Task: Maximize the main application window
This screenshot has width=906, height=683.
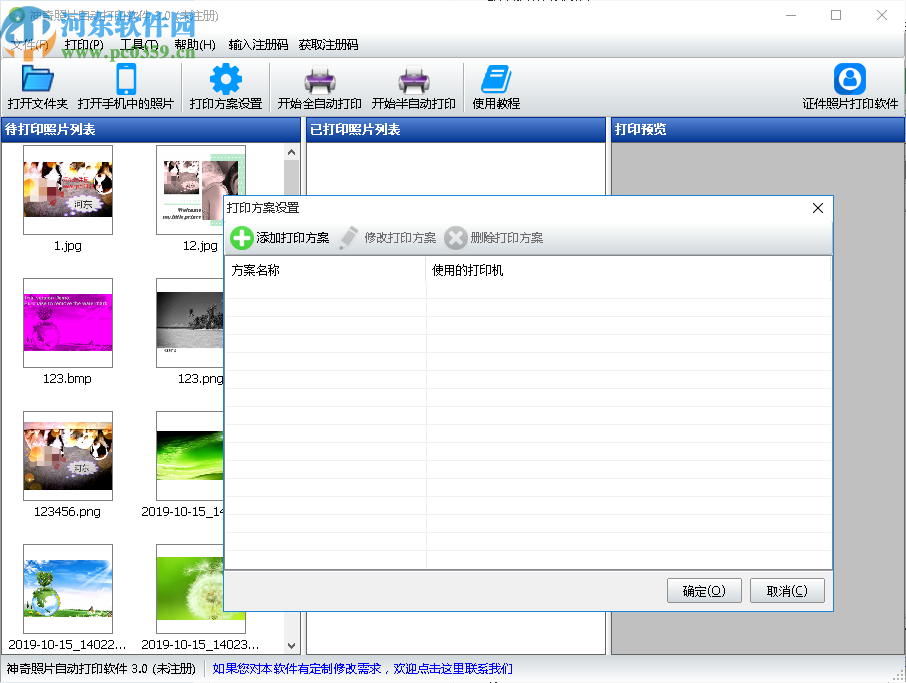Action: (836, 15)
